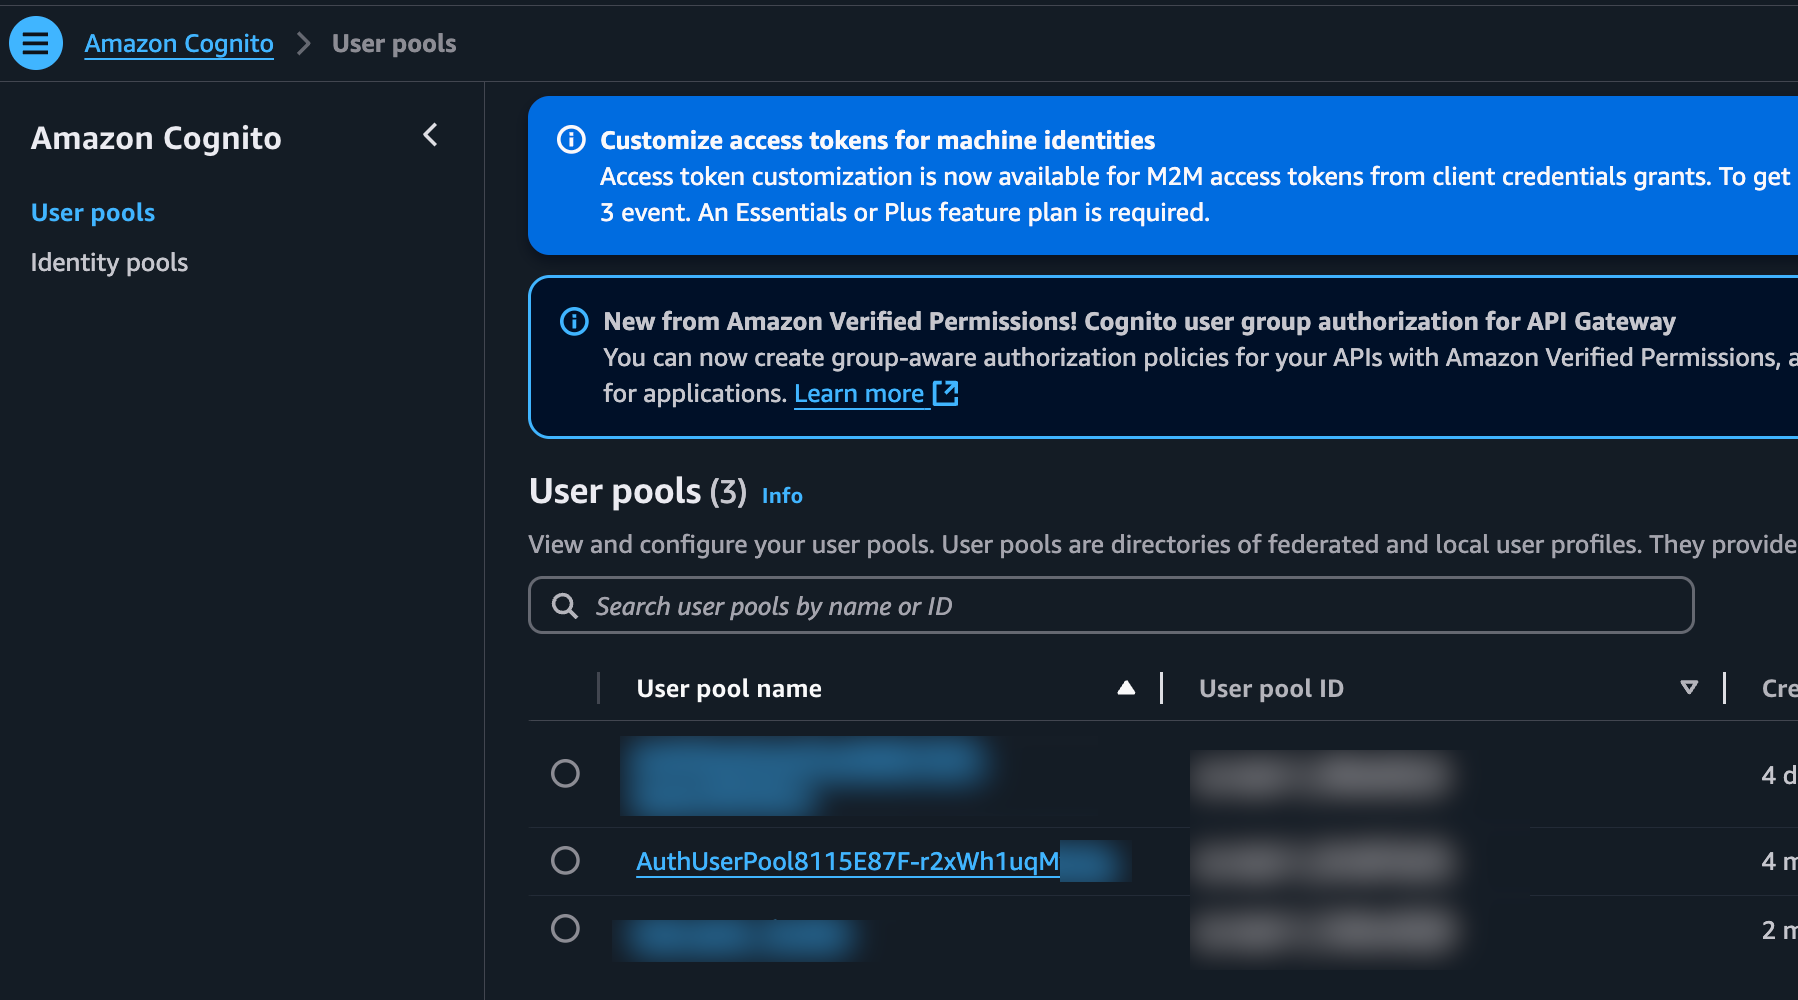Sort by User pool ID dropdown arrow
Image resolution: width=1798 pixels, height=1000 pixels.
point(1689,688)
